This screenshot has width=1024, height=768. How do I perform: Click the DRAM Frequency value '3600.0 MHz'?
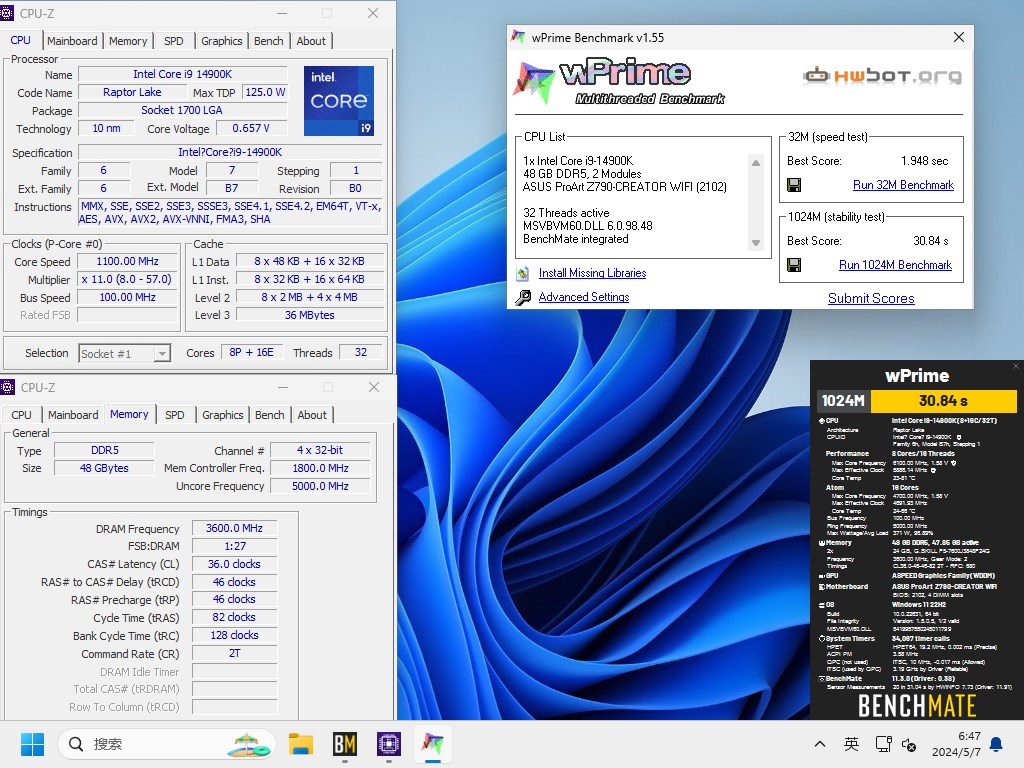pos(234,528)
